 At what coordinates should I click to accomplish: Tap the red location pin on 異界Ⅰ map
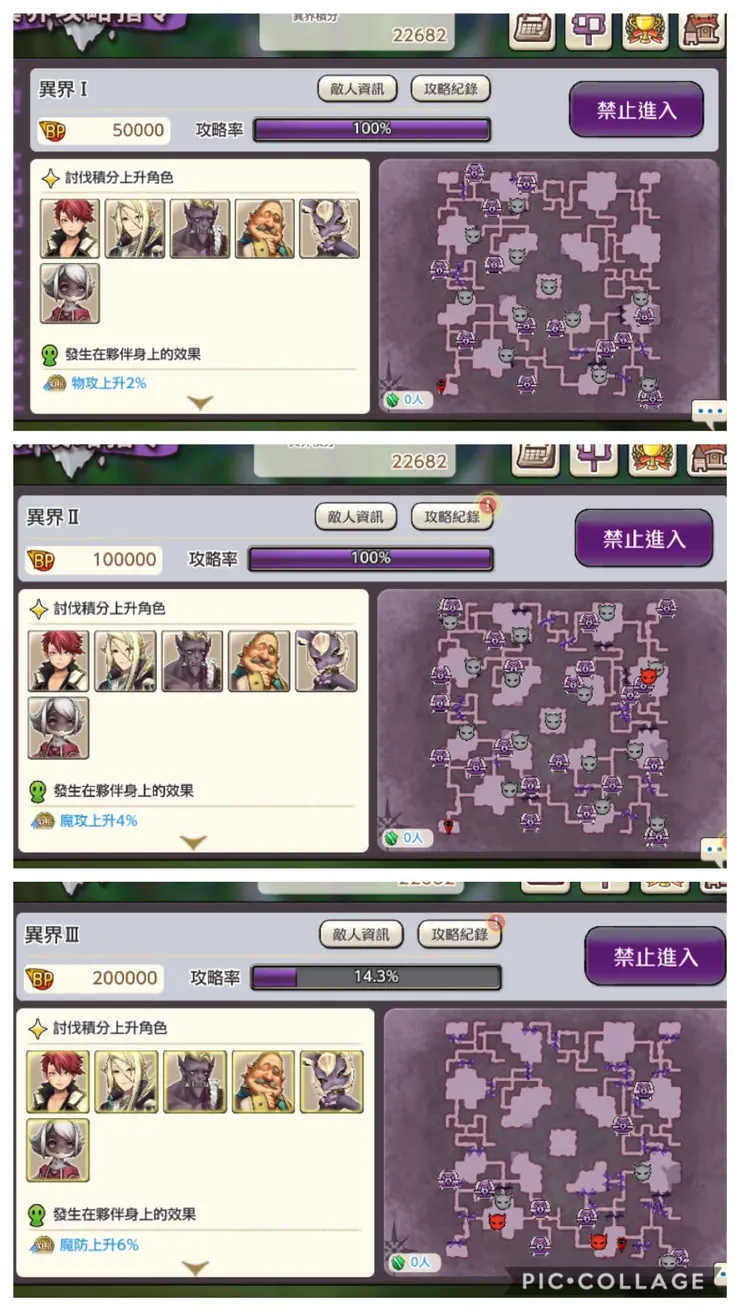click(x=442, y=385)
